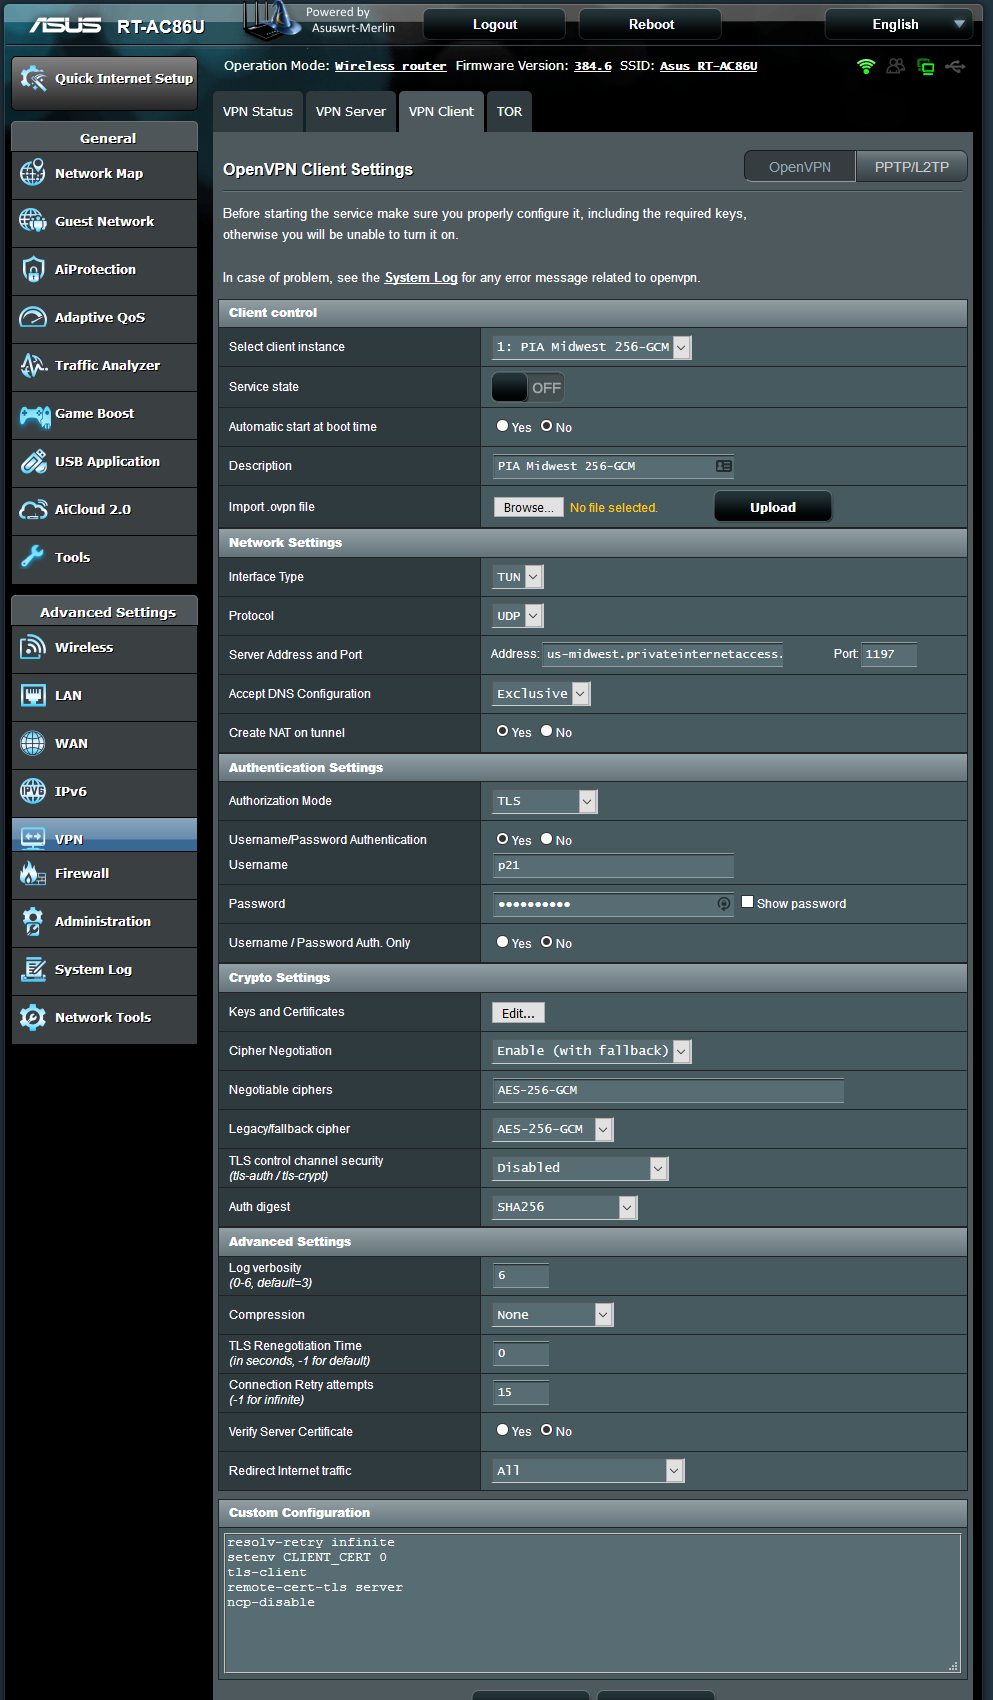Click the WiFi status icon in header
Image resolution: width=993 pixels, height=1700 pixels.
(866, 66)
